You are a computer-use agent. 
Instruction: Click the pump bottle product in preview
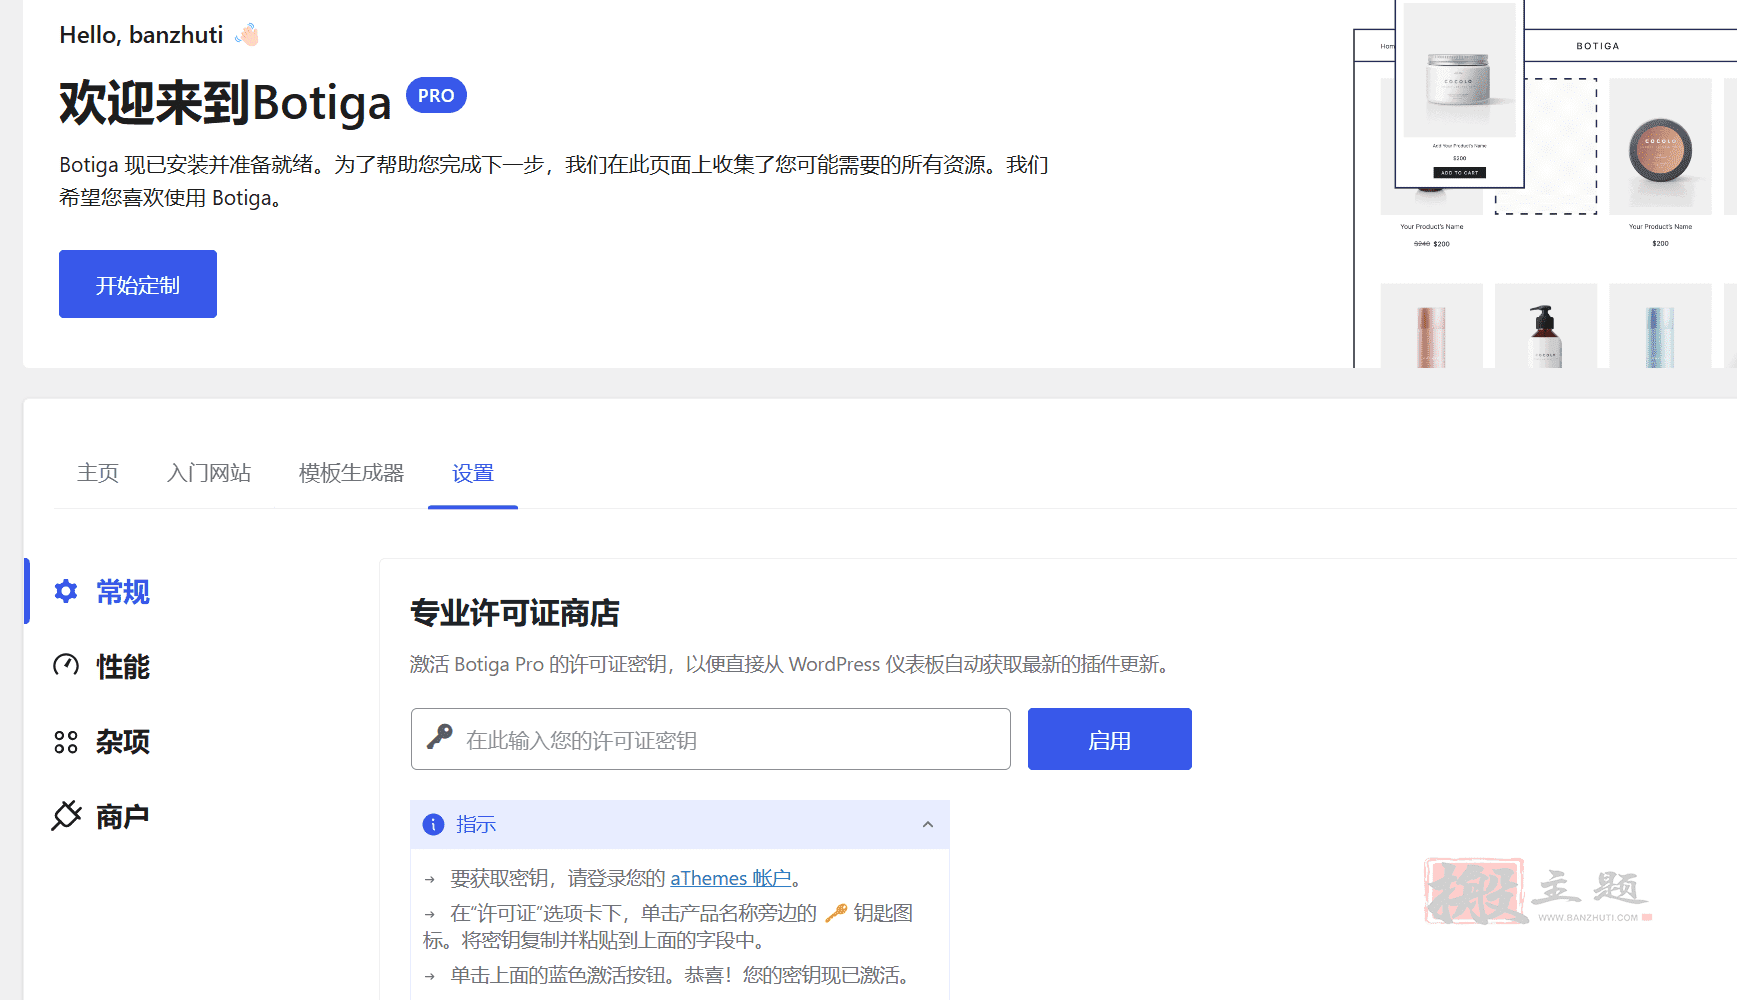click(x=1546, y=335)
